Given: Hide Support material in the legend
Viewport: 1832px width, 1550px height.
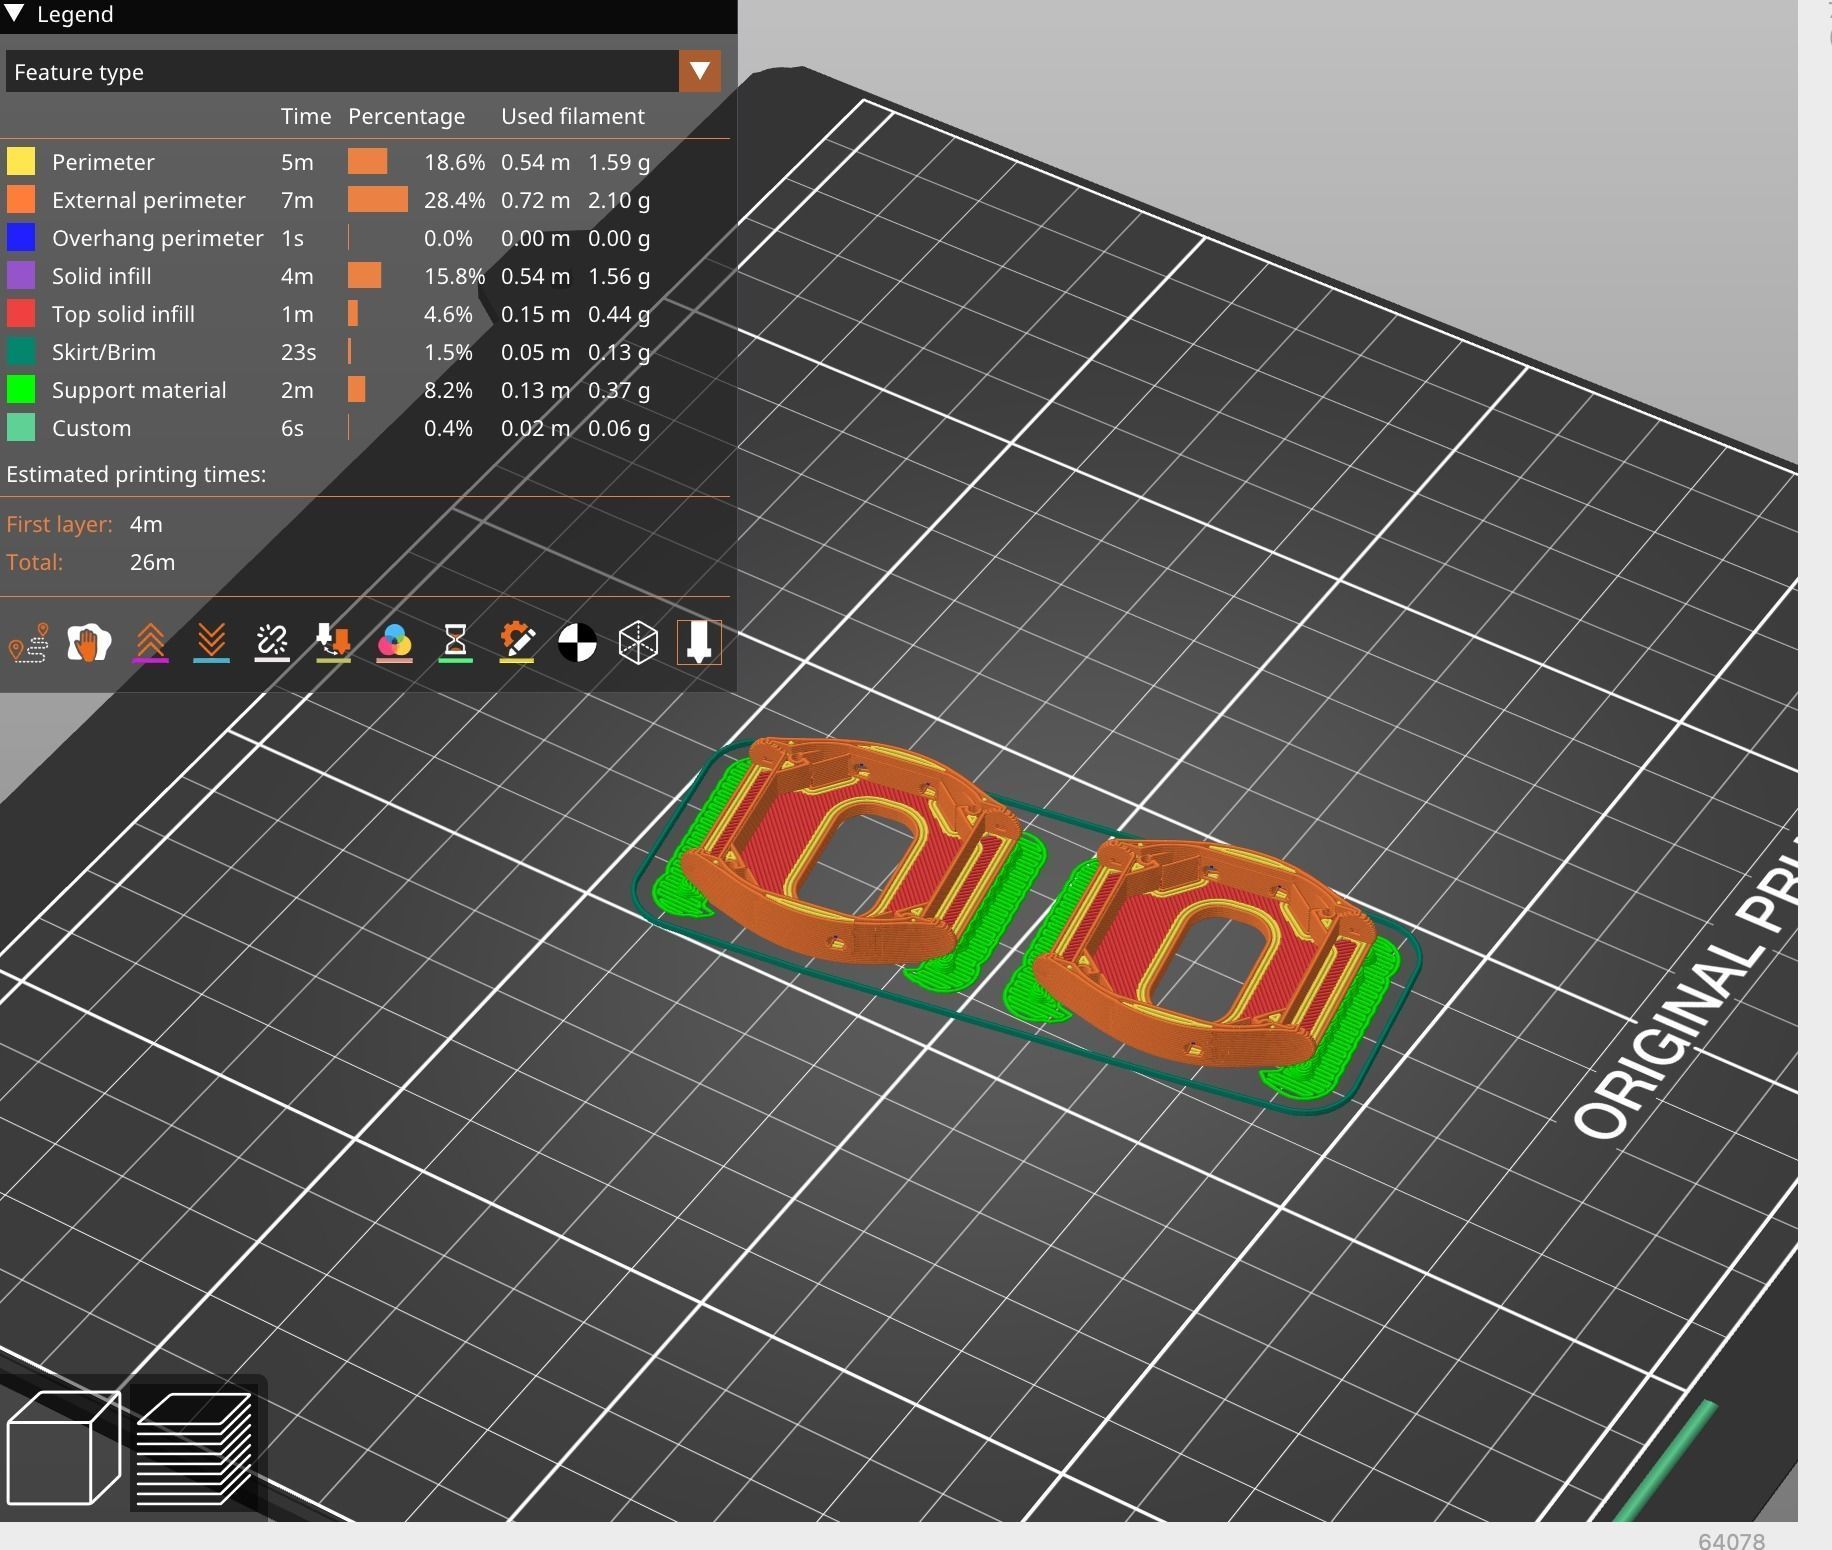Looking at the screenshot, I should click(x=139, y=390).
